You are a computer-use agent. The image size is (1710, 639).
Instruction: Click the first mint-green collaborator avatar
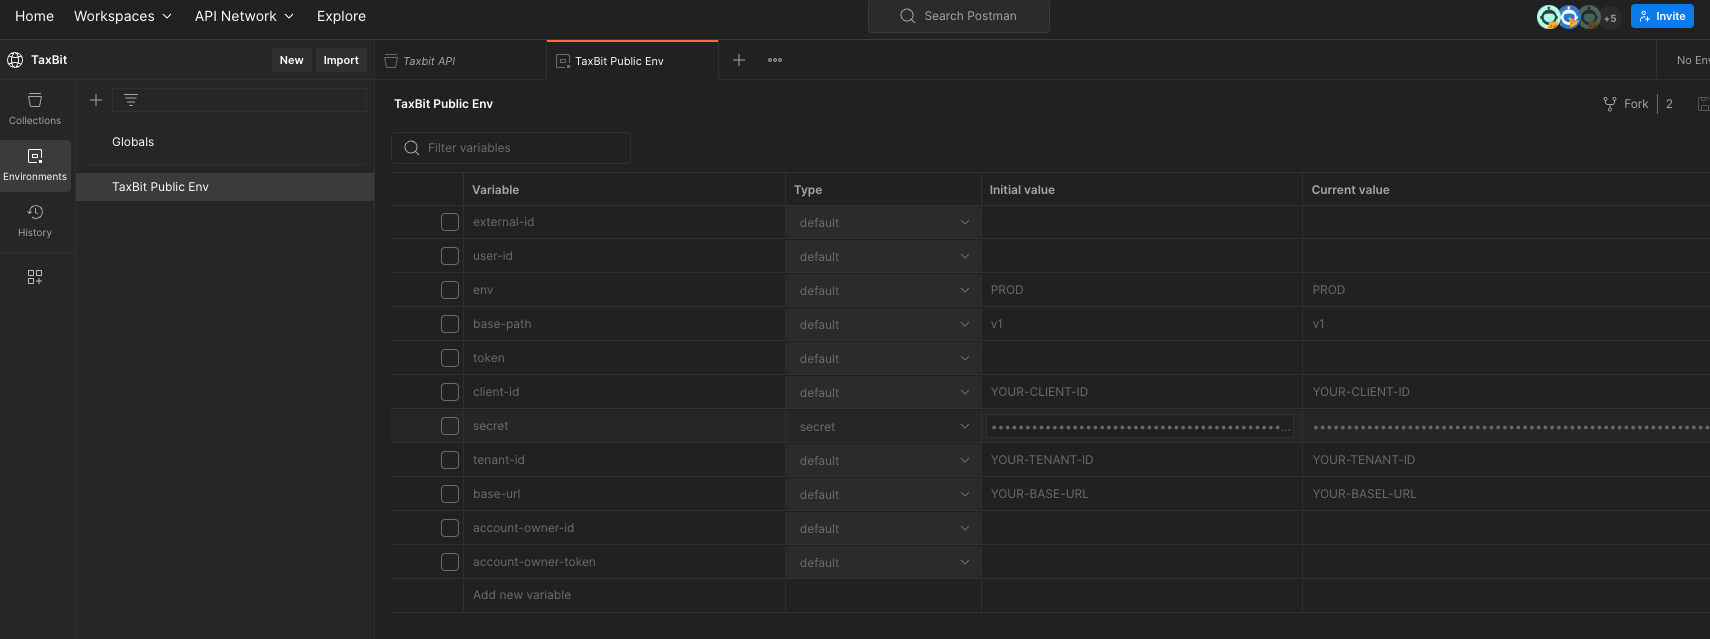point(1548,17)
